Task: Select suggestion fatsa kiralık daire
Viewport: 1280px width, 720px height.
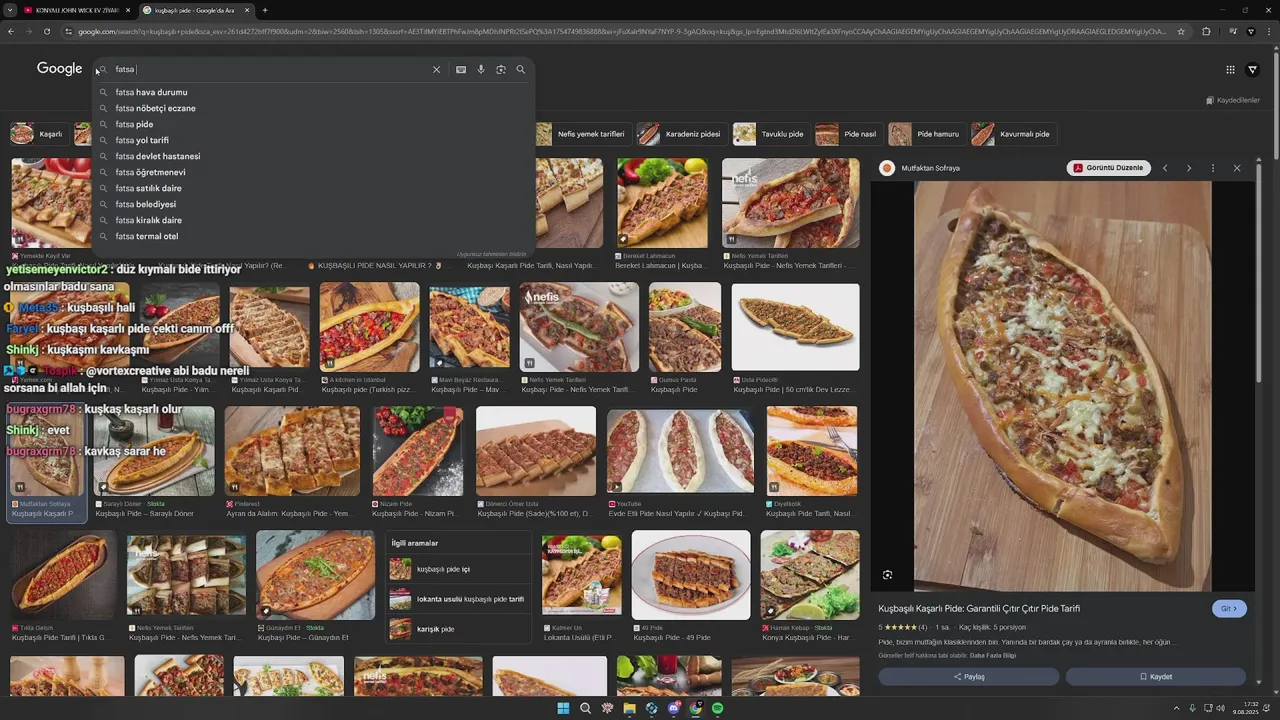Action: [x=315, y=220]
